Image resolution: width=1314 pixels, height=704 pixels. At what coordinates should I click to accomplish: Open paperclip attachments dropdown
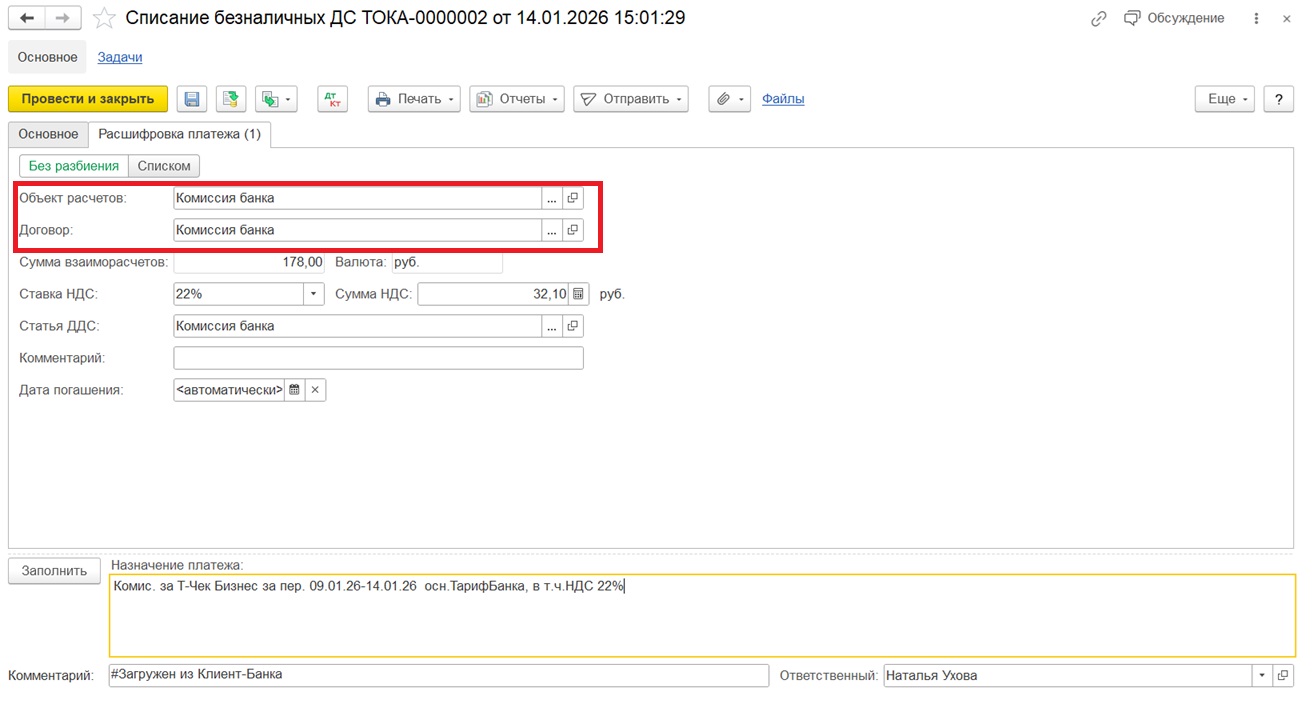730,99
